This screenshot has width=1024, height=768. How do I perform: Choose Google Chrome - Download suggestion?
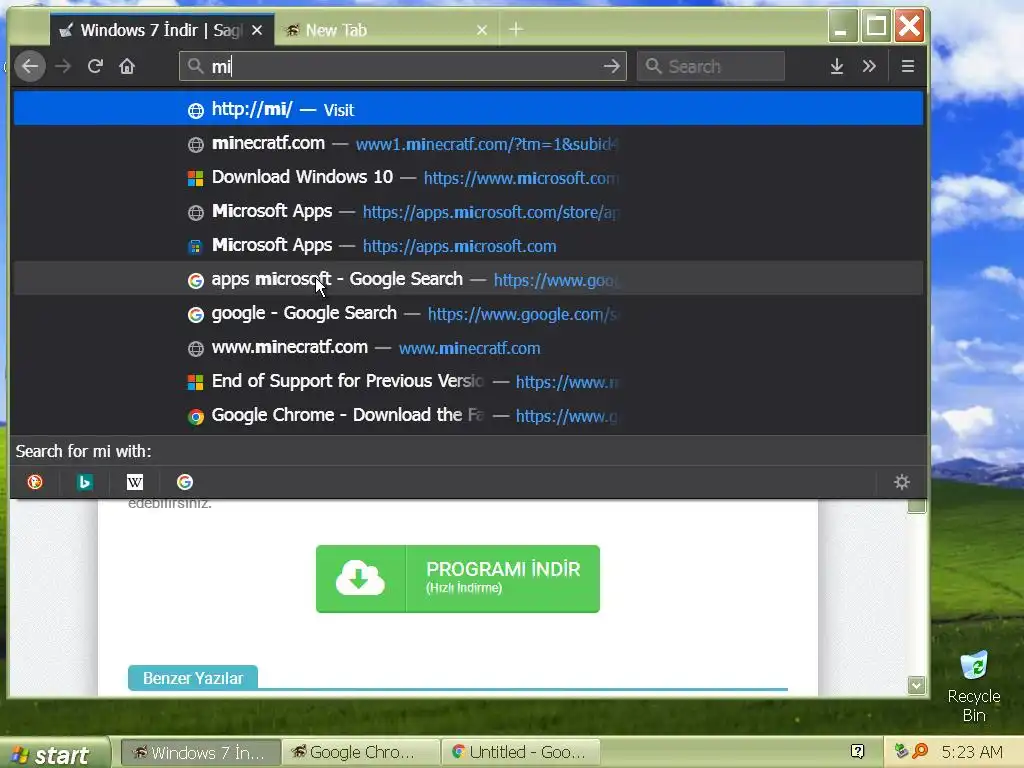(x=468, y=415)
